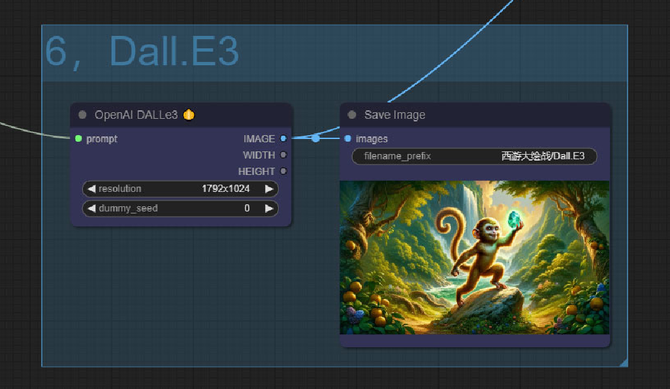Collapse the OpenAI DALLe3 node via its gray dot
Image resolution: width=670 pixels, height=389 pixels.
click(x=82, y=115)
